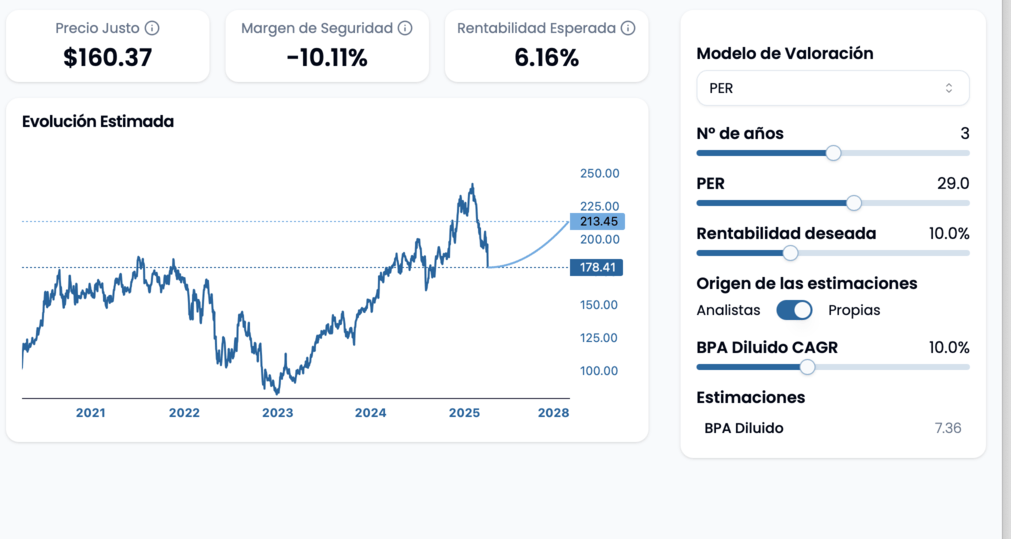Click the info icon next to Precio Justo
This screenshot has height=539, width=1011.
tap(152, 29)
